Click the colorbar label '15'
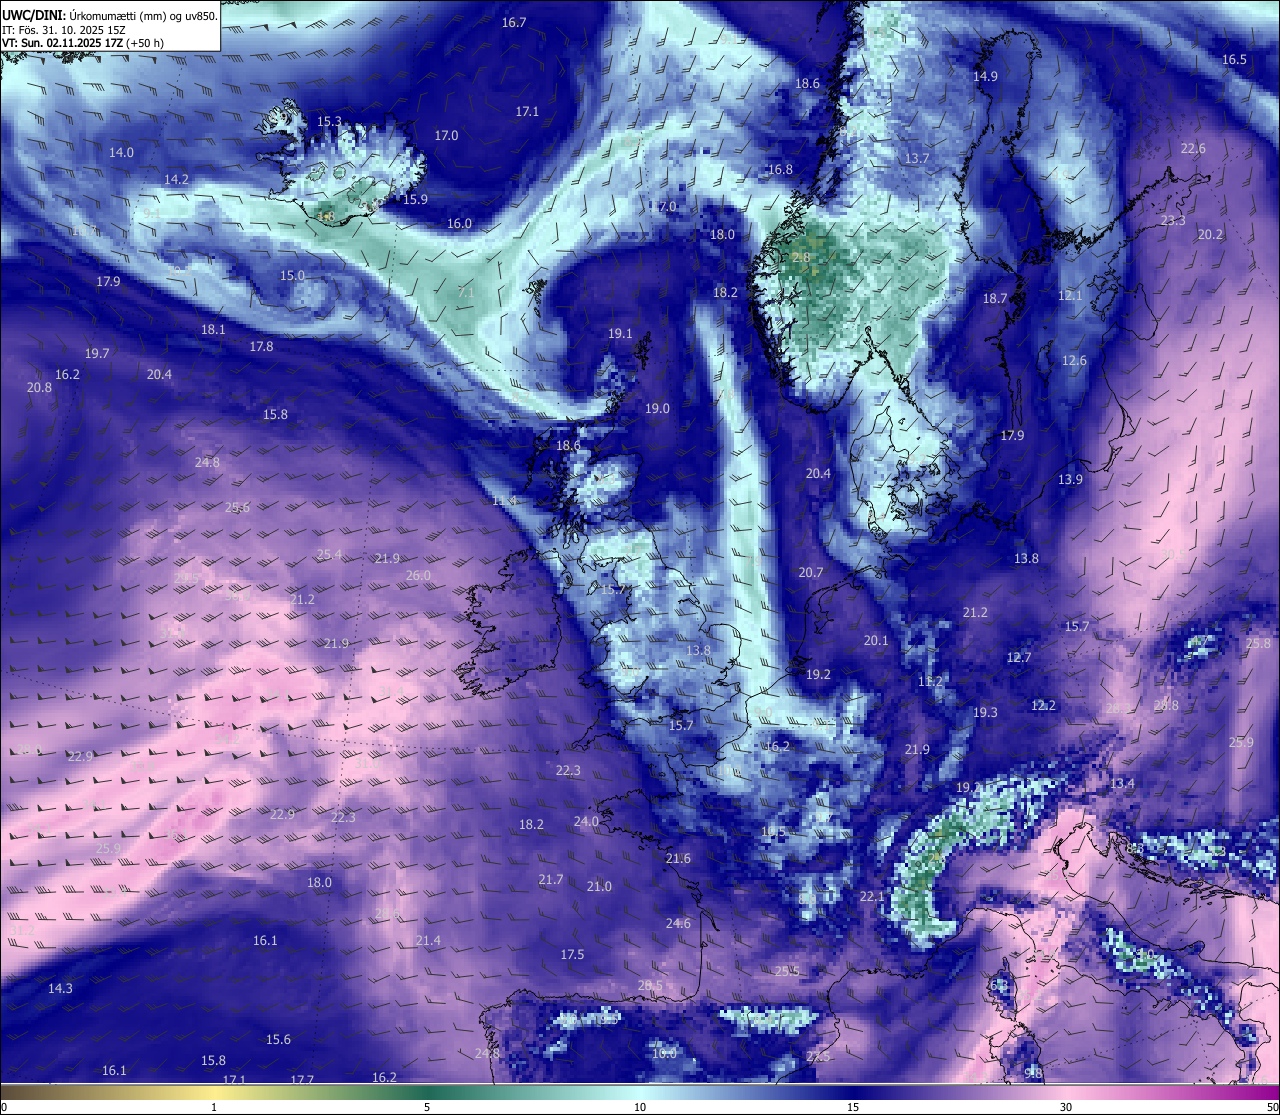 click(x=853, y=1107)
